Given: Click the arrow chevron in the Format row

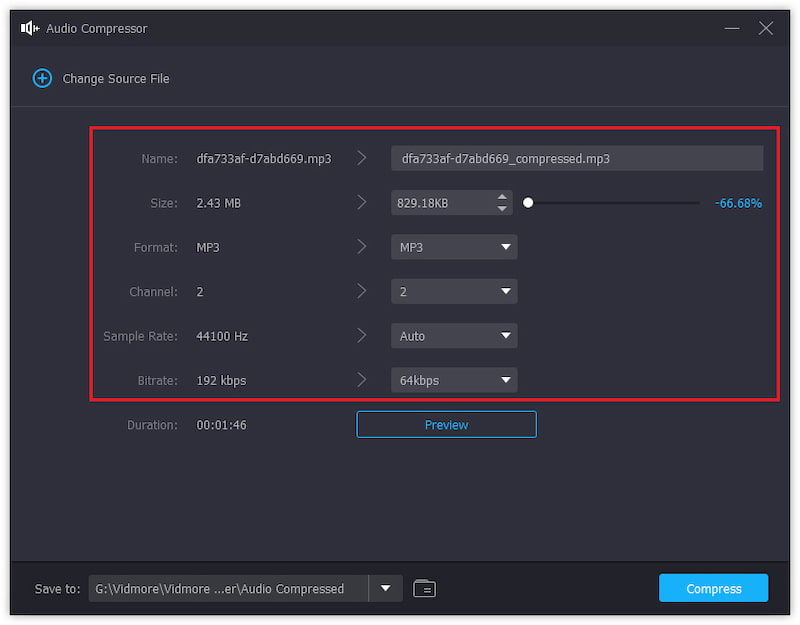Looking at the screenshot, I should click(362, 247).
